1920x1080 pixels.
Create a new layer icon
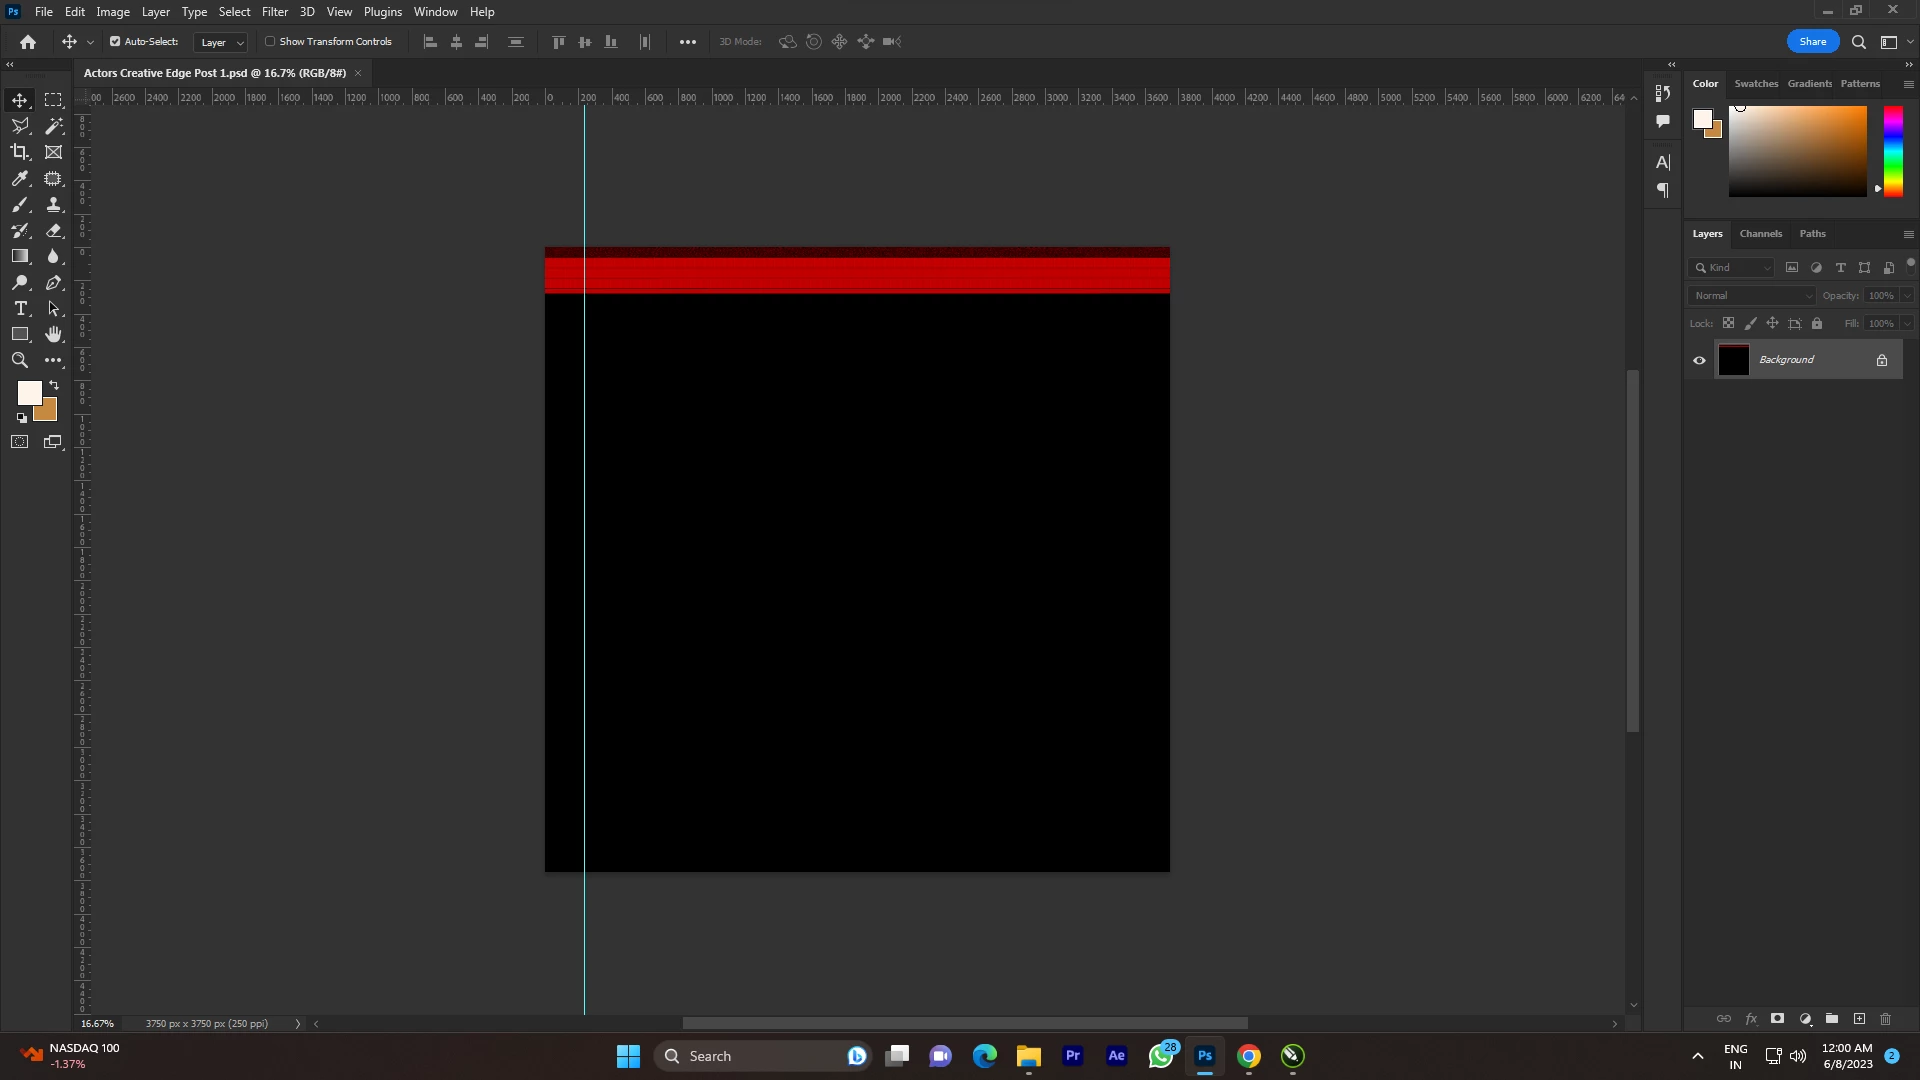point(1859,1019)
